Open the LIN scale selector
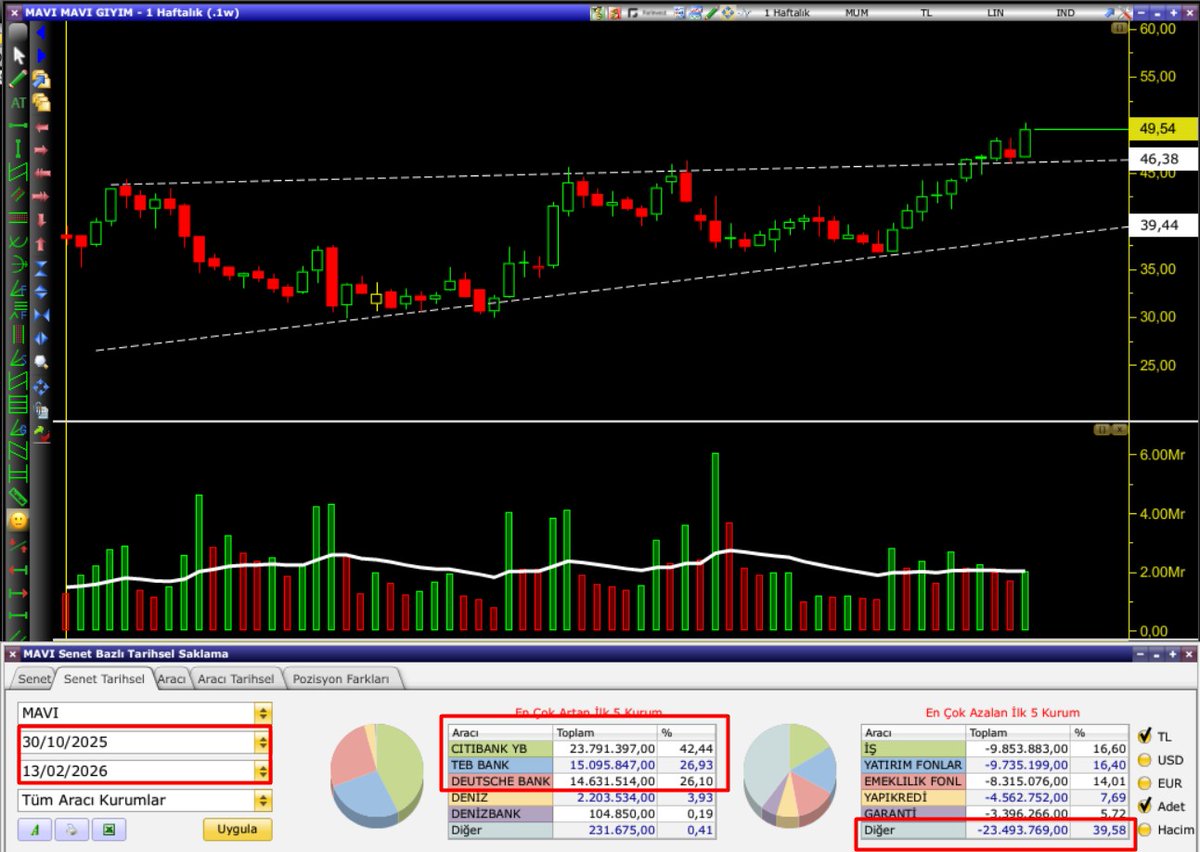 995,13
